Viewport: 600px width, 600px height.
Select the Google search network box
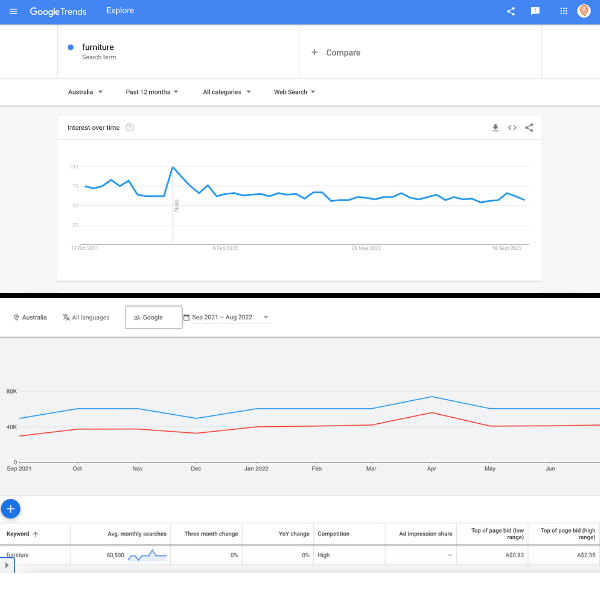click(x=153, y=317)
